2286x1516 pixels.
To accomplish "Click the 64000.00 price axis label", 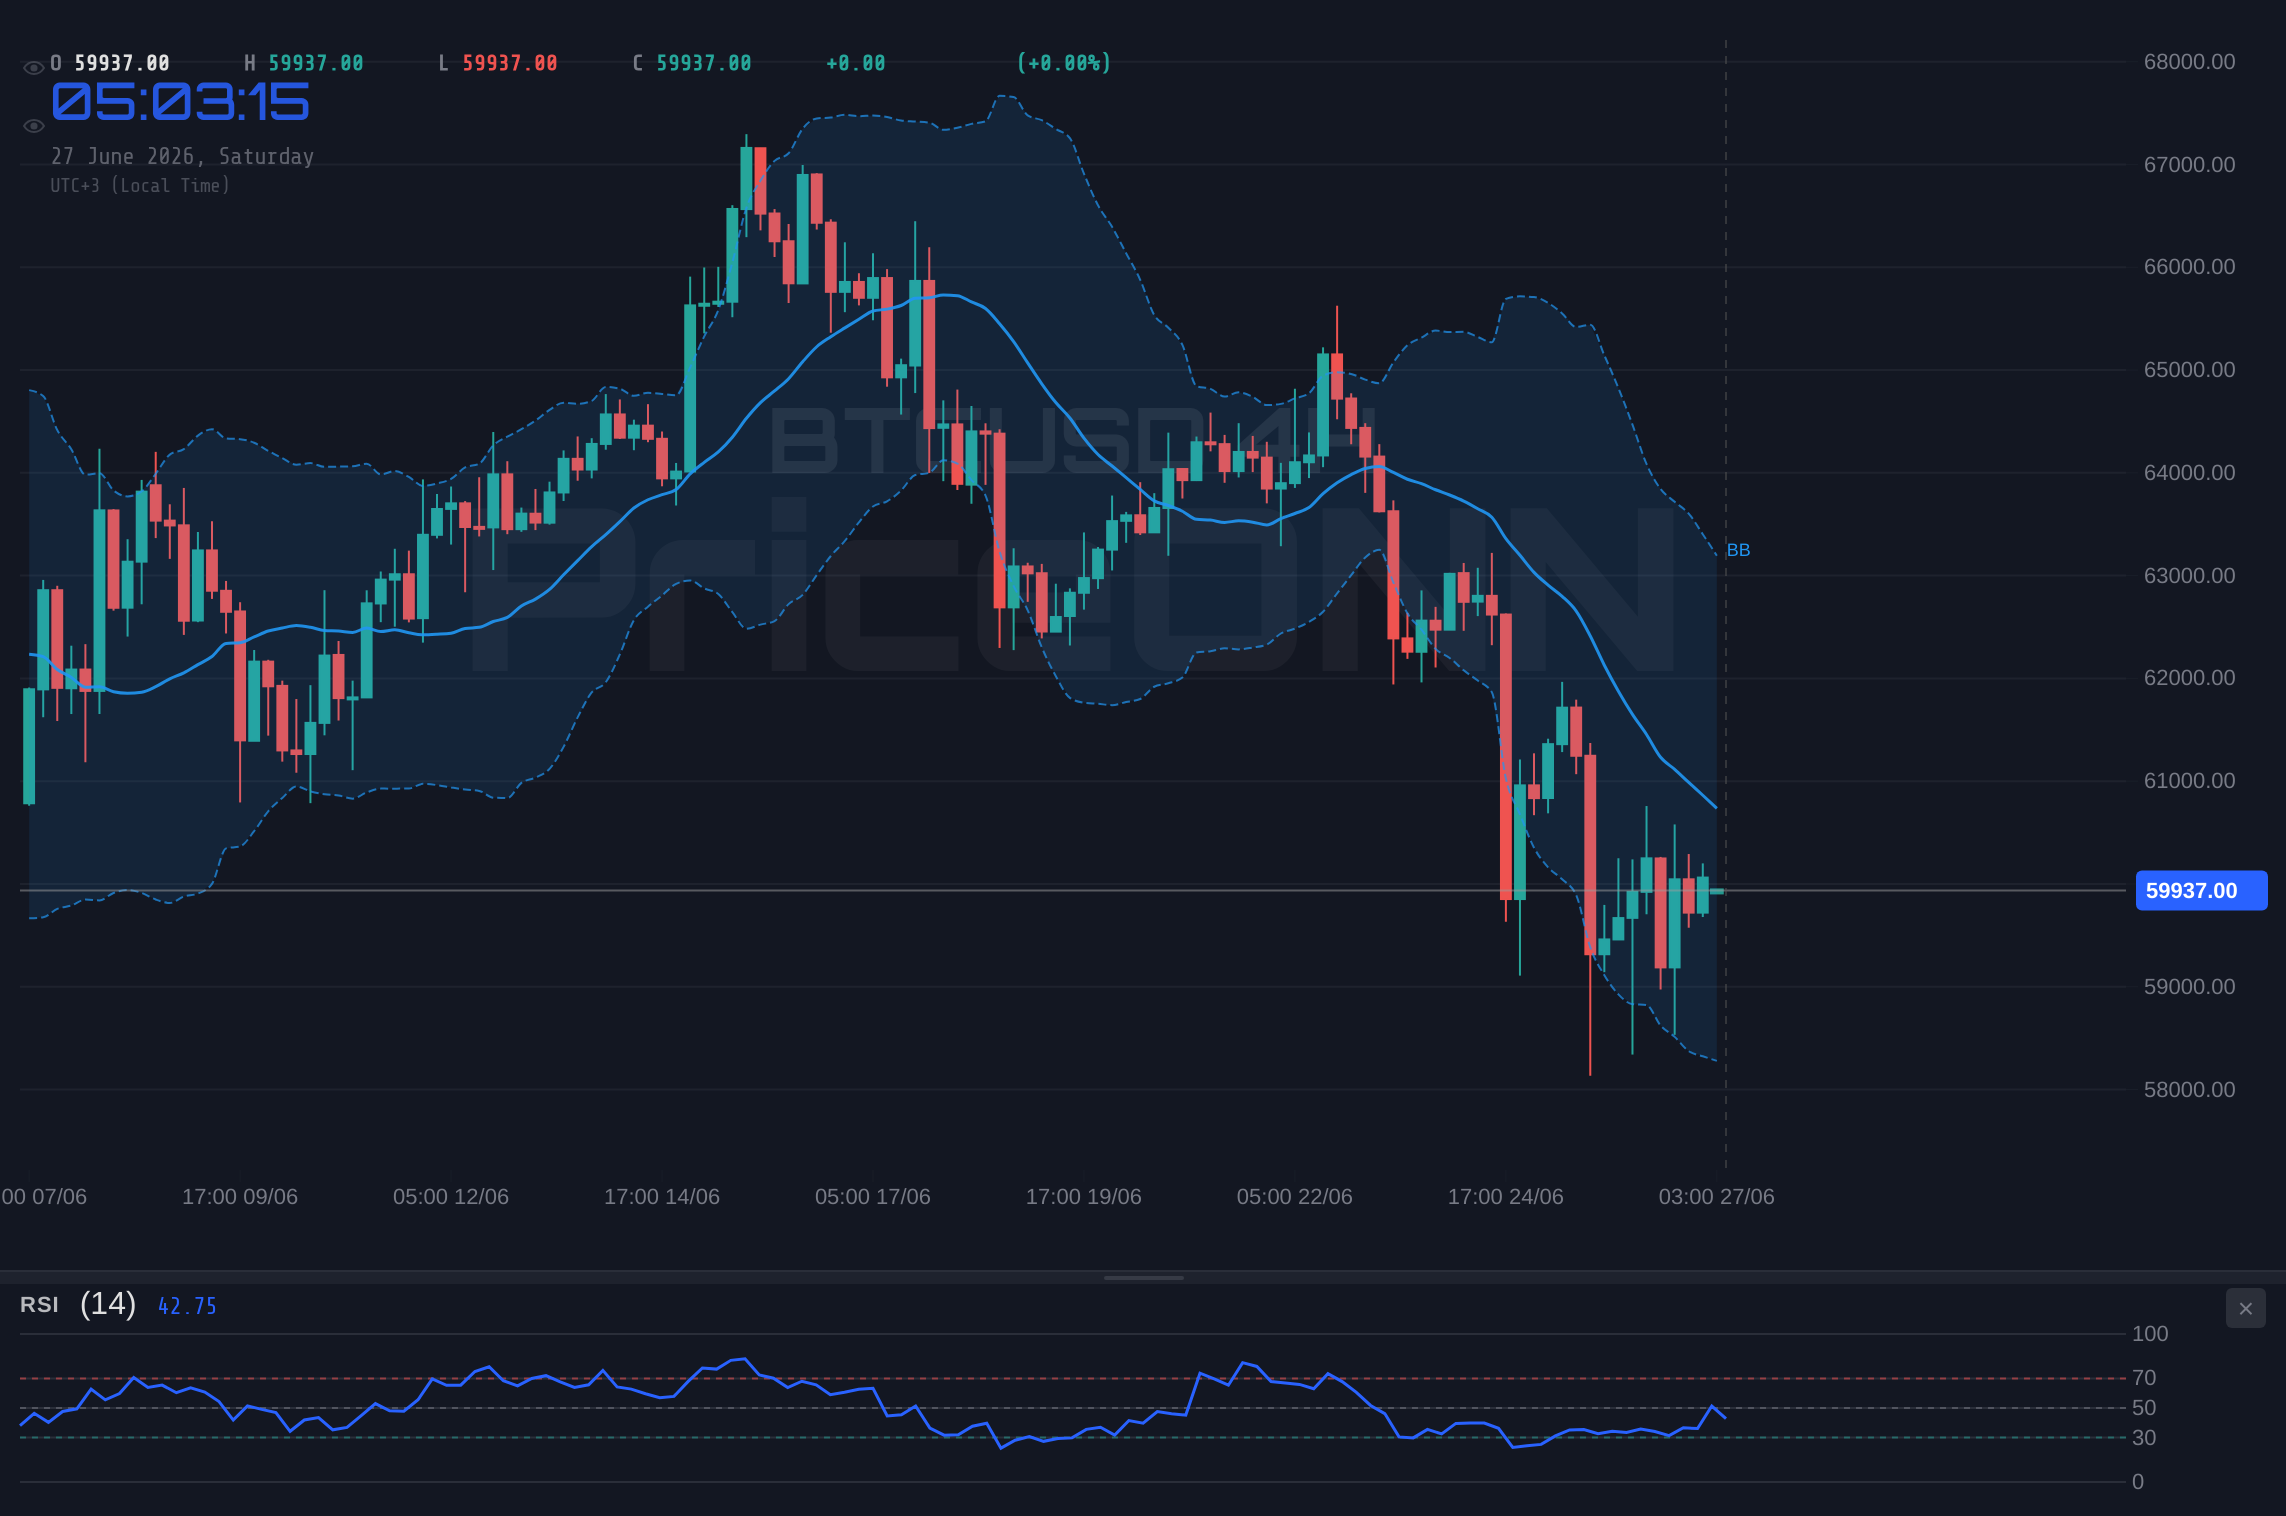I will tap(2189, 473).
